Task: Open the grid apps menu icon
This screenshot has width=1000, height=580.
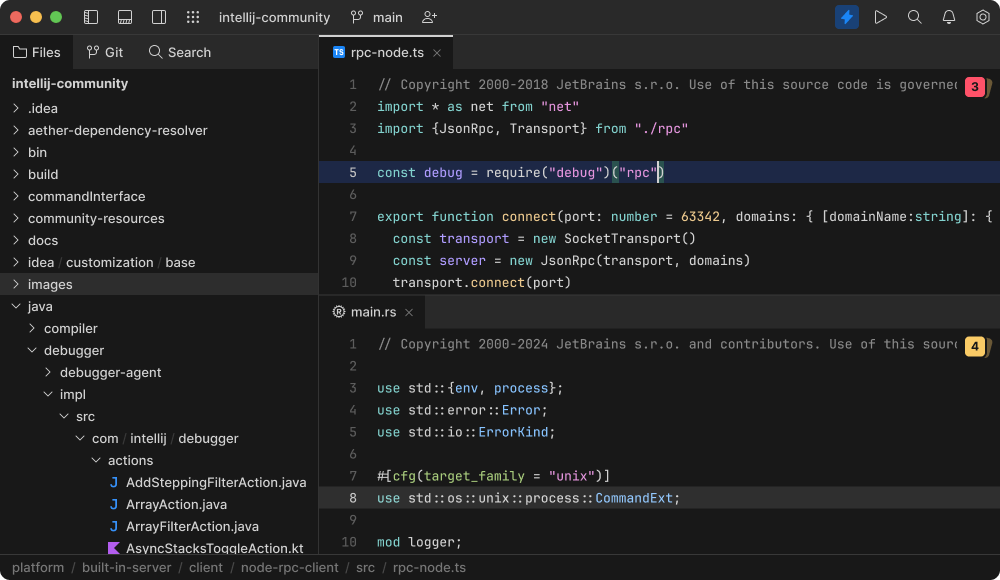Action: [194, 17]
